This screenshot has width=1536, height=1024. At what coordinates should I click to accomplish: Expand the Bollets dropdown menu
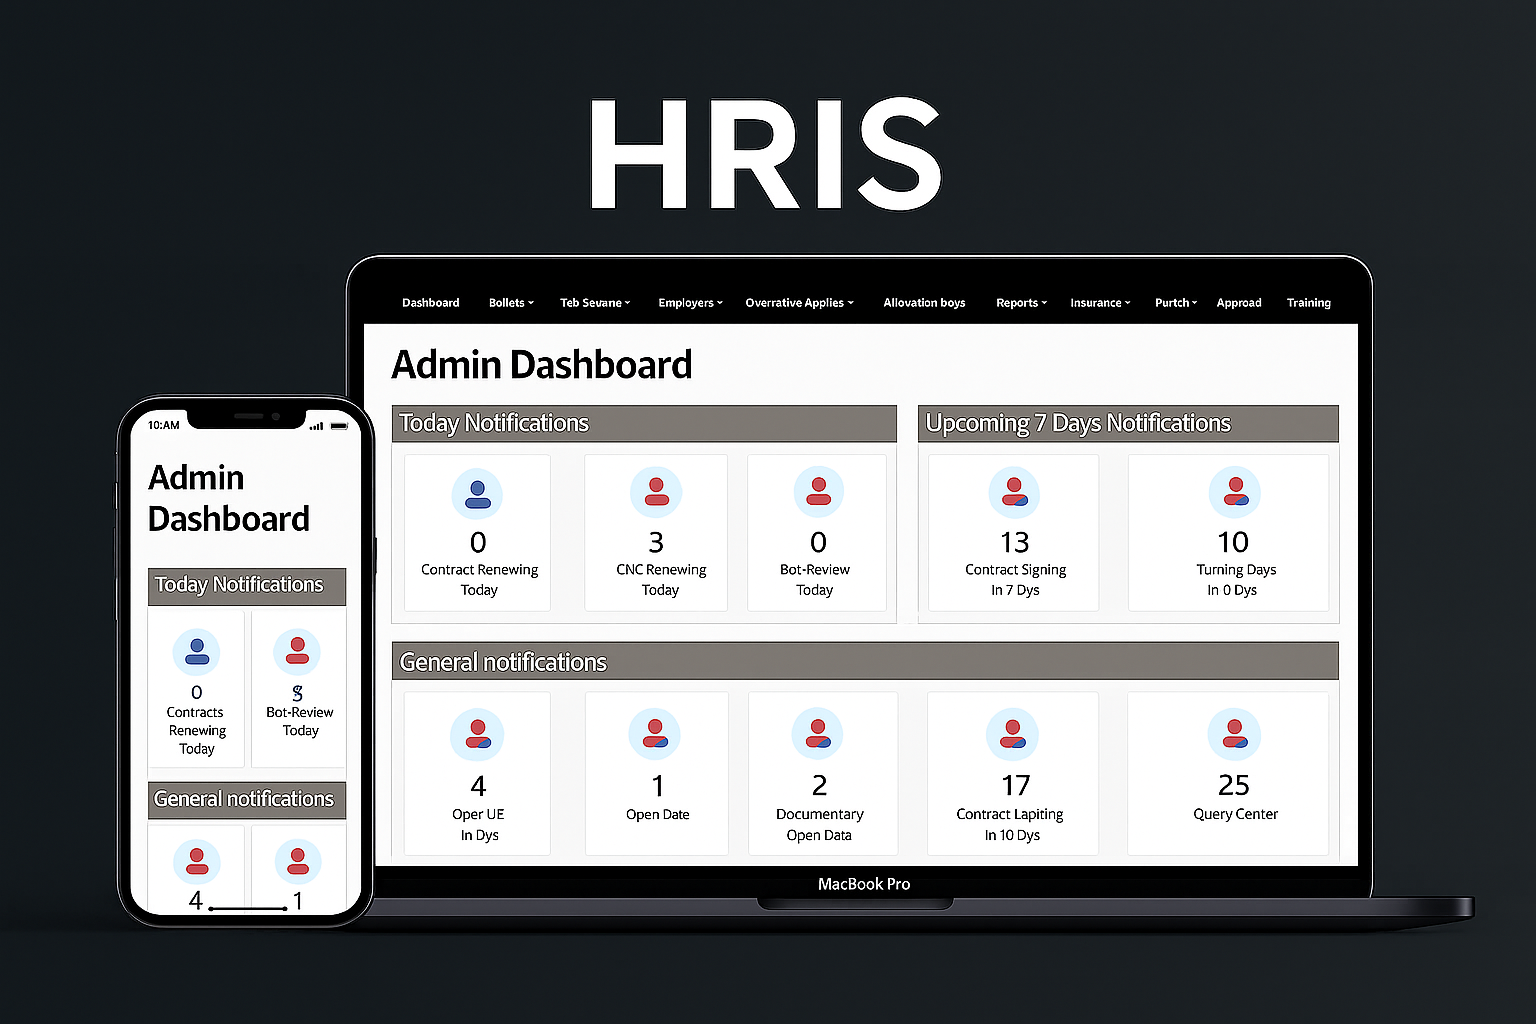coord(511,303)
